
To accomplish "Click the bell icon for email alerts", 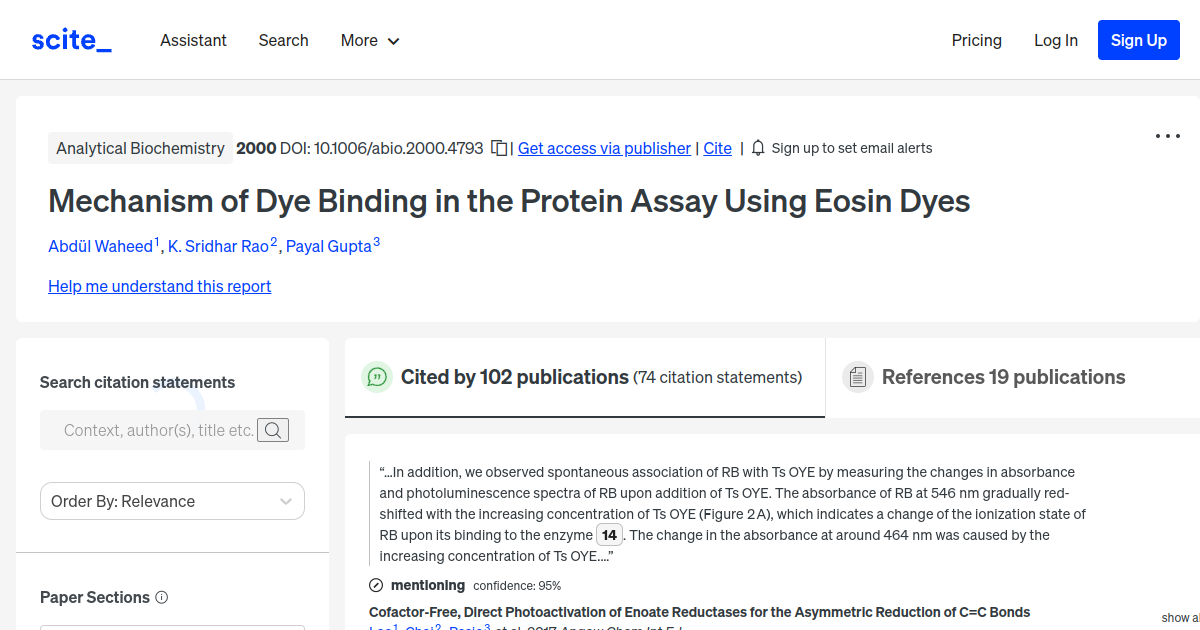I will [x=758, y=147].
